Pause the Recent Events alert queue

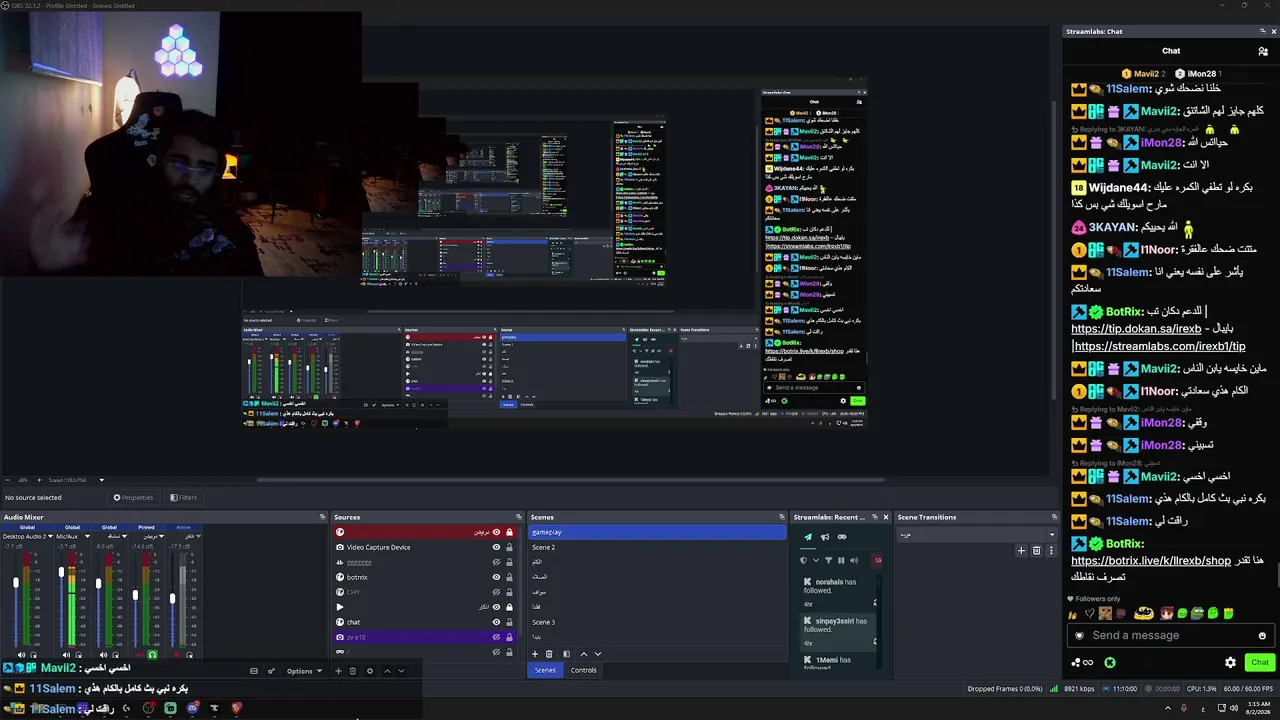841,560
